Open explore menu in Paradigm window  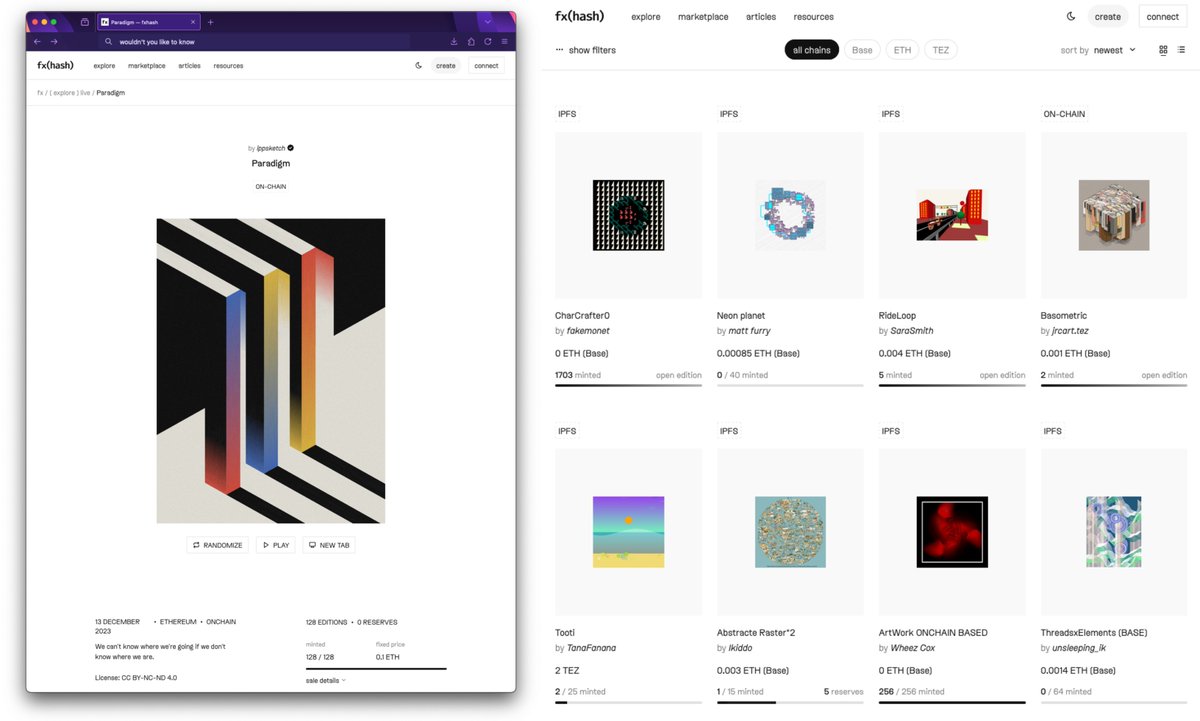click(104, 66)
